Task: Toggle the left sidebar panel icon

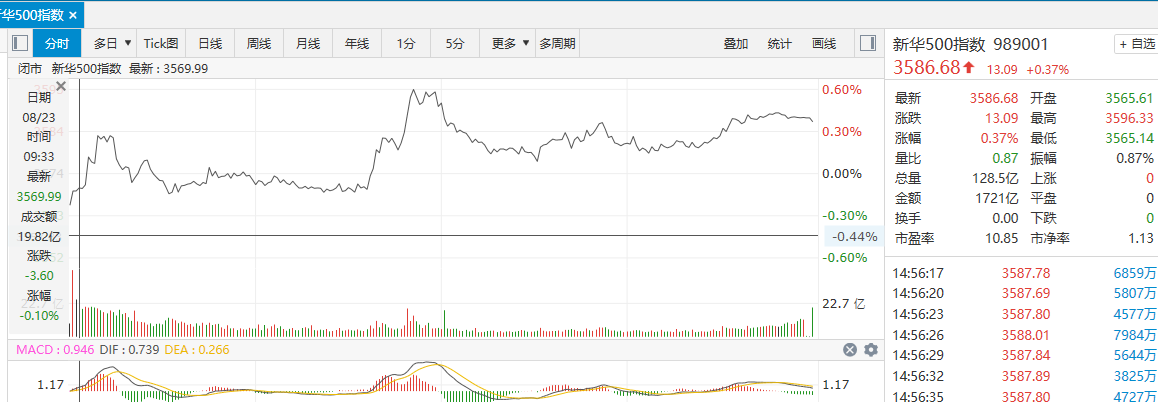Action: pos(19,43)
